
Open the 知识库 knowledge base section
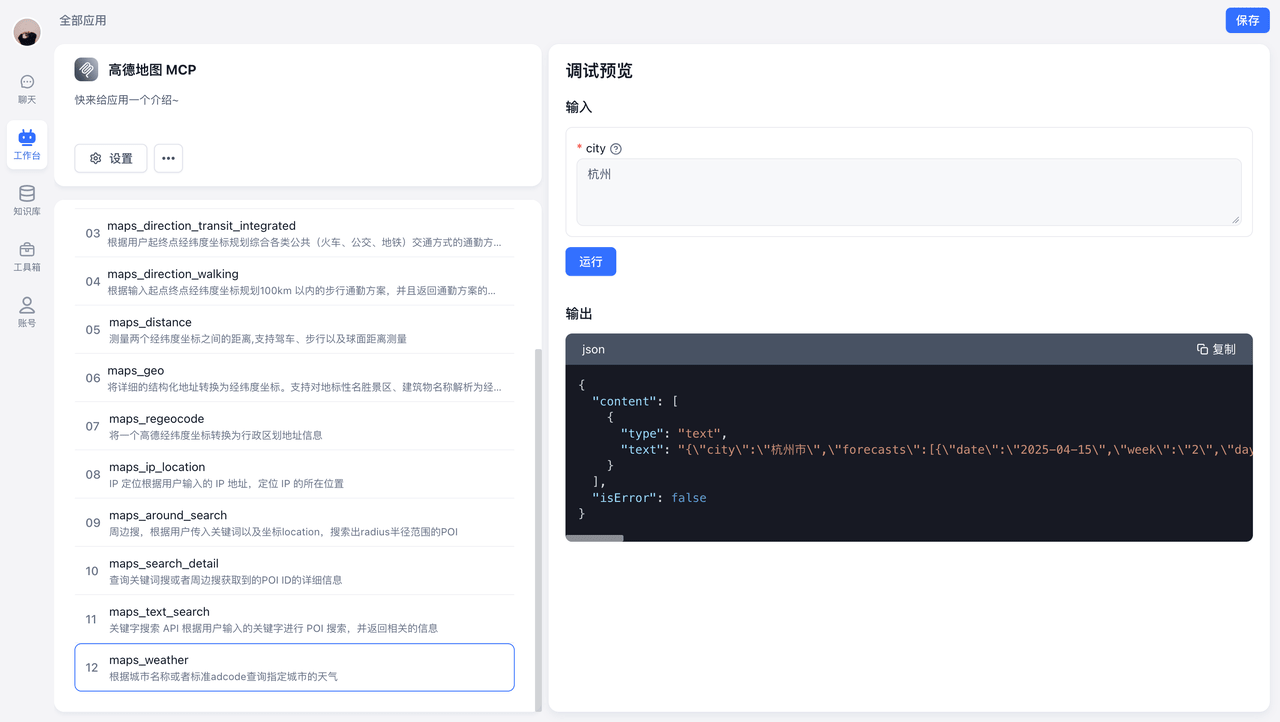[x=27, y=198]
